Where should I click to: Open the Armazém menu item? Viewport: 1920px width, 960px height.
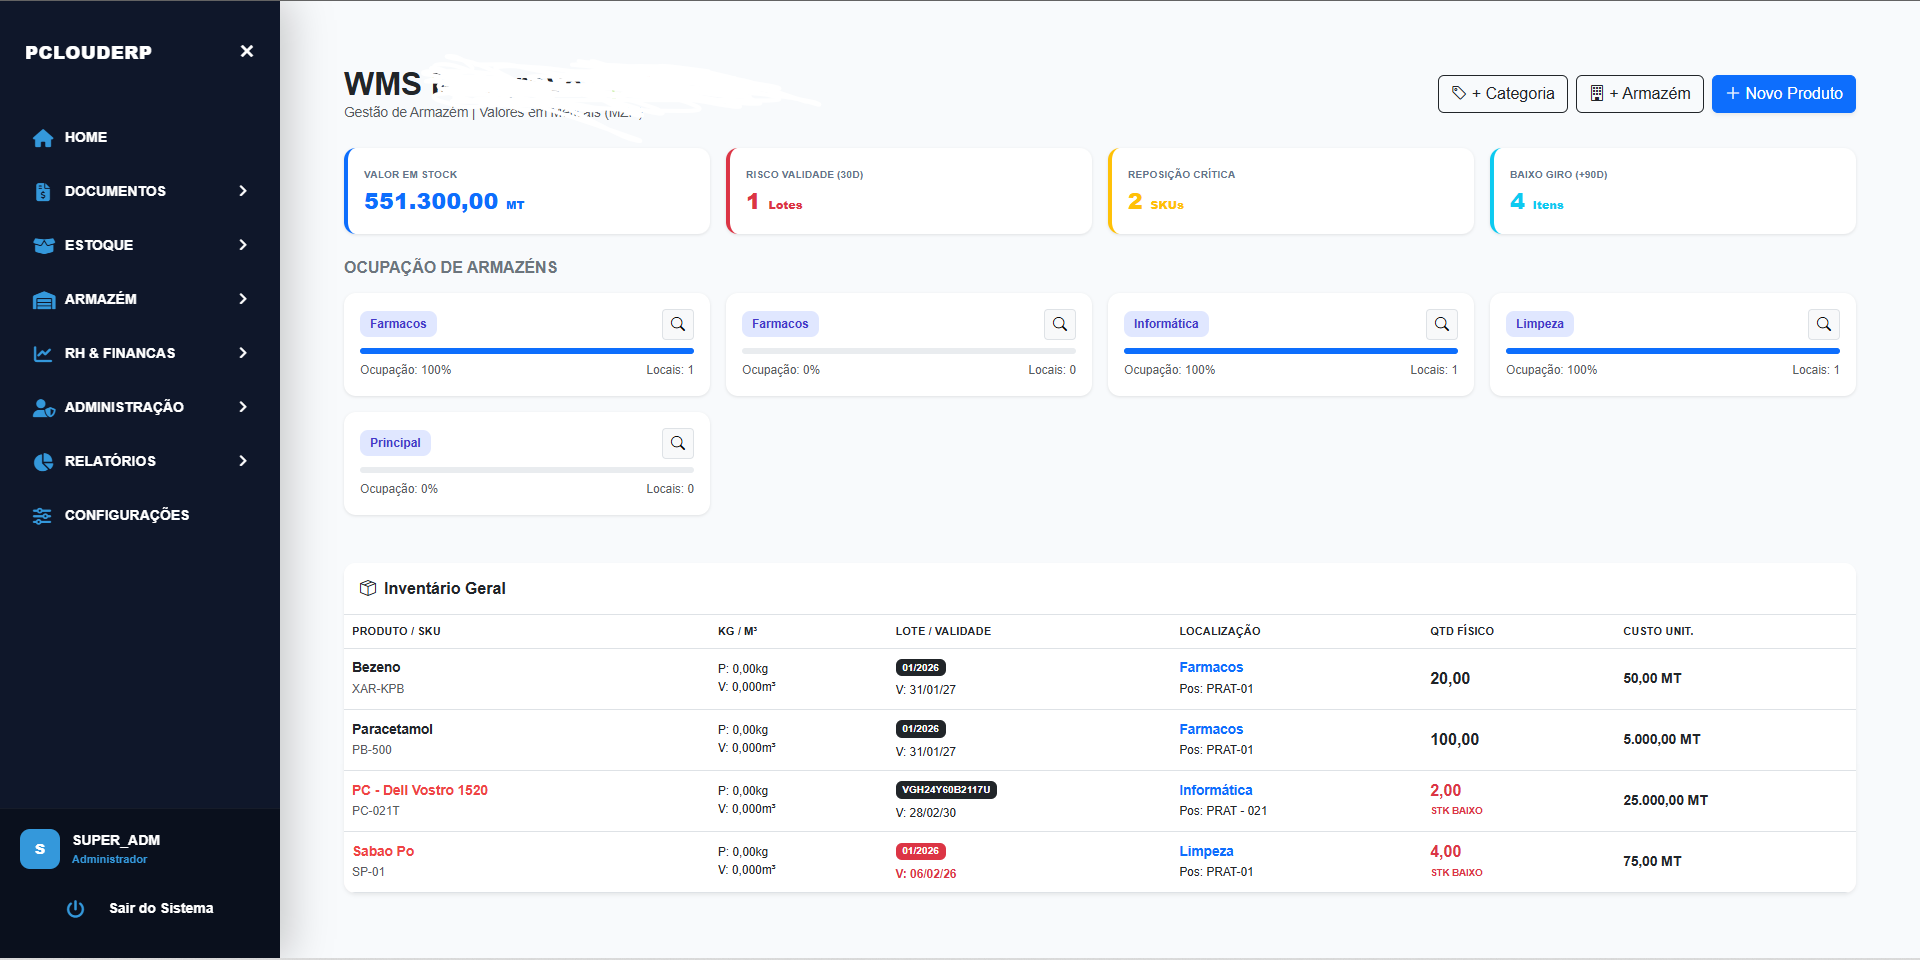click(101, 299)
